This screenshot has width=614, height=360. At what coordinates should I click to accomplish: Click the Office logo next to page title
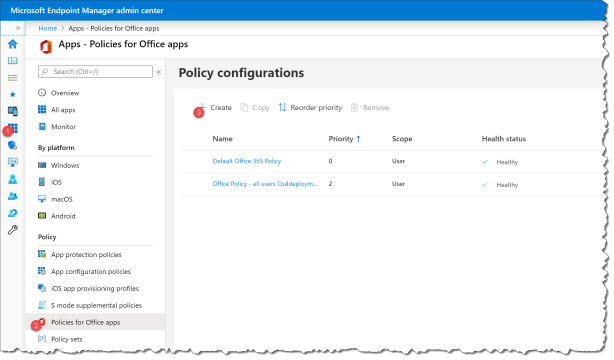46,47
